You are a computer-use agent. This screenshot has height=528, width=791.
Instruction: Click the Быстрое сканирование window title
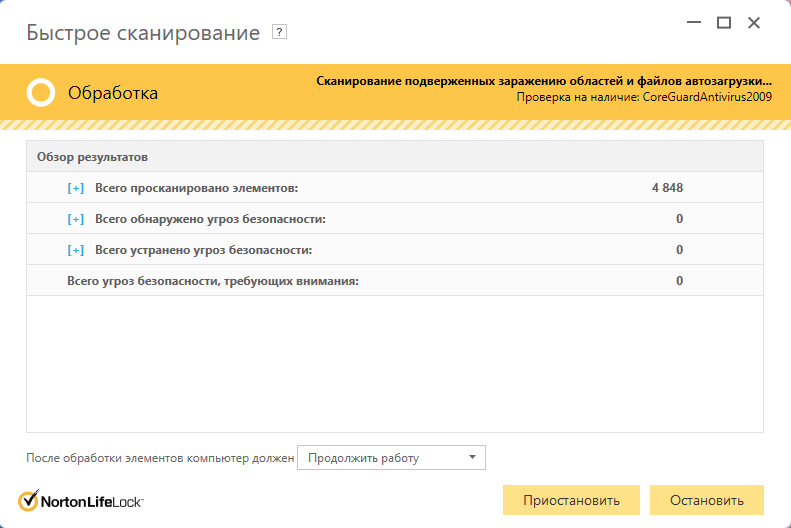tap(142, 32)
